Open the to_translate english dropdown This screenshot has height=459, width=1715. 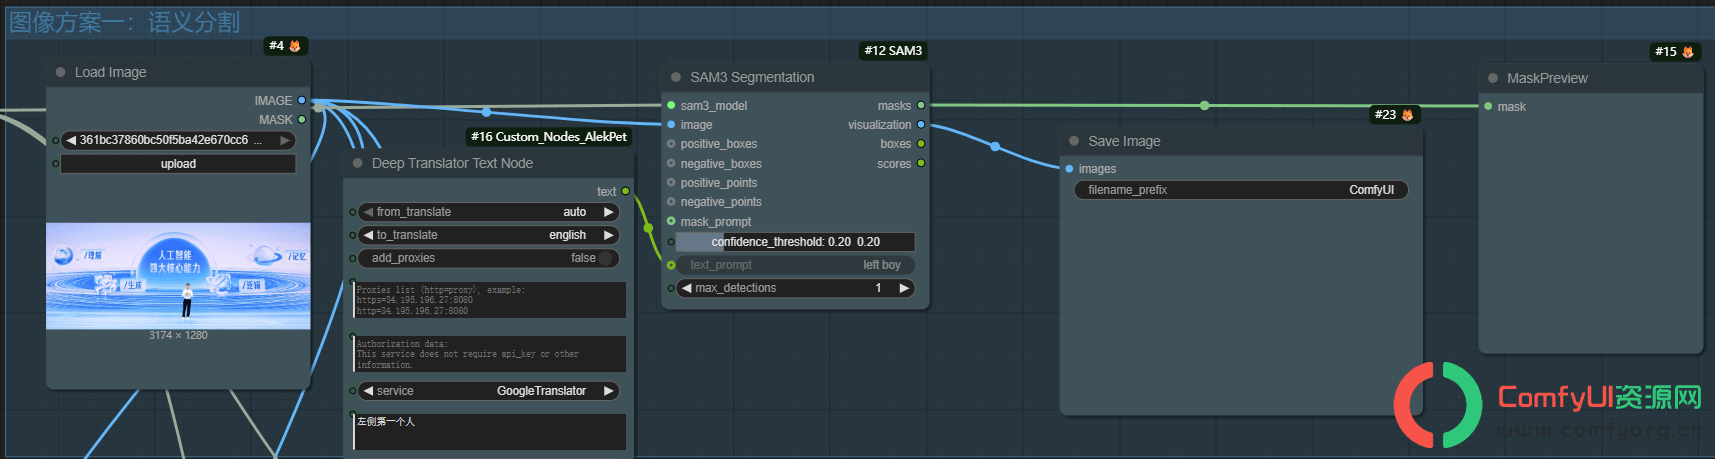click(489, 235)
